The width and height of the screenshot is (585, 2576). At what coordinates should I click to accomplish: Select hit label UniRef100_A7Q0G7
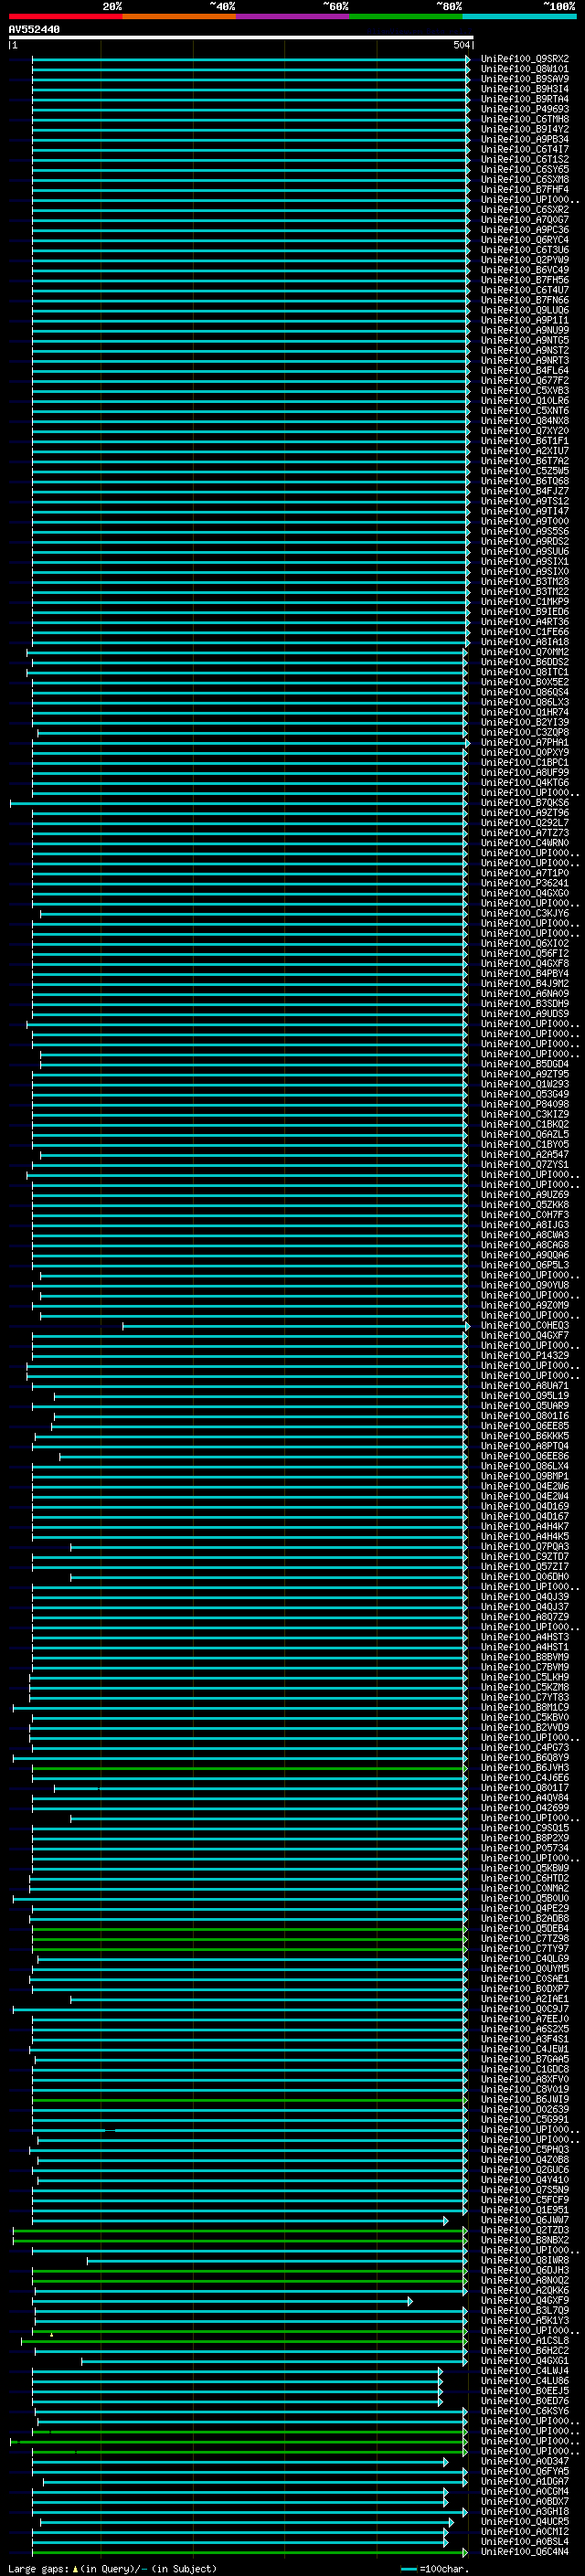coord(524,220)
